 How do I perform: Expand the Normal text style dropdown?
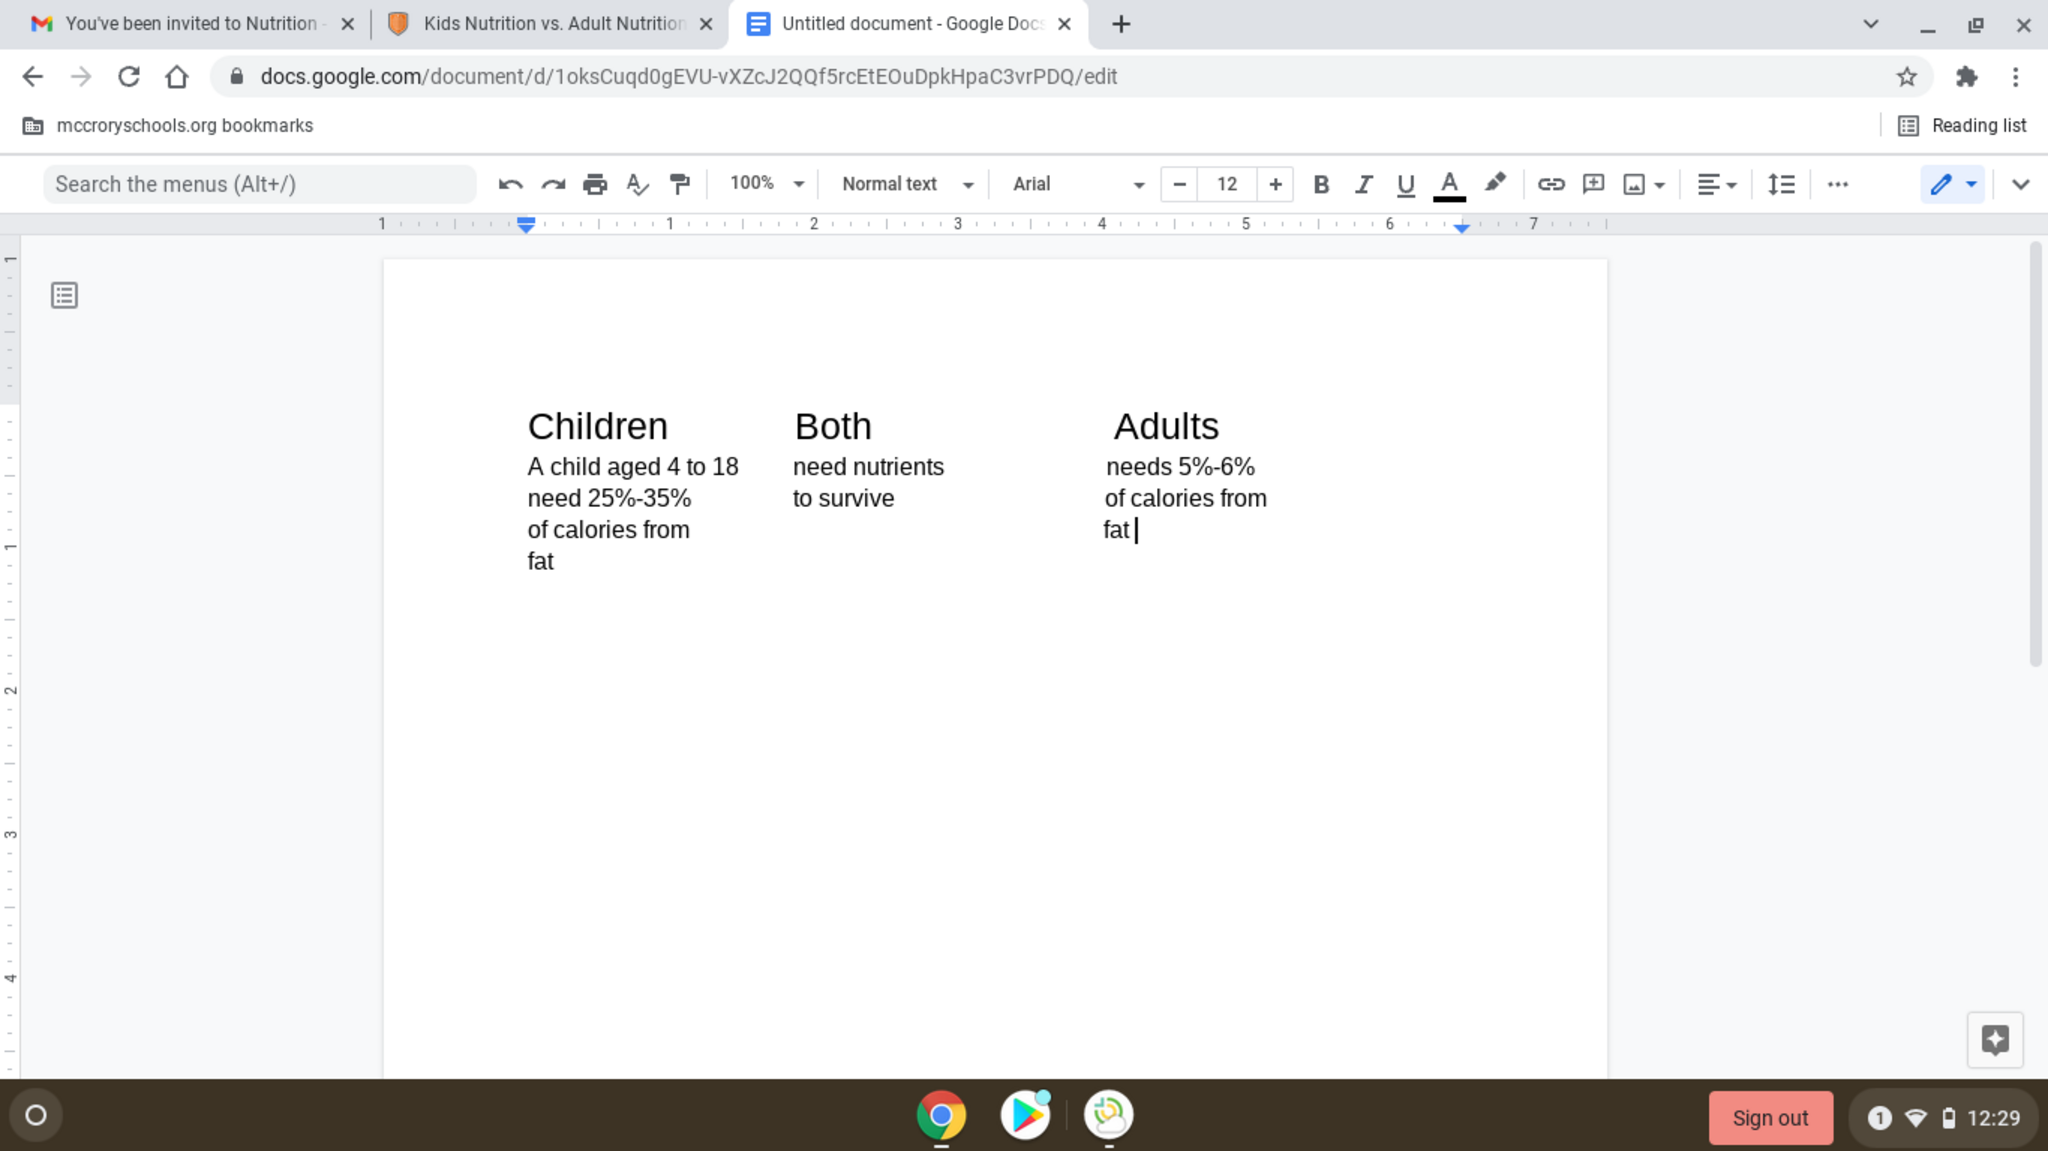click(x=906, y=184)
